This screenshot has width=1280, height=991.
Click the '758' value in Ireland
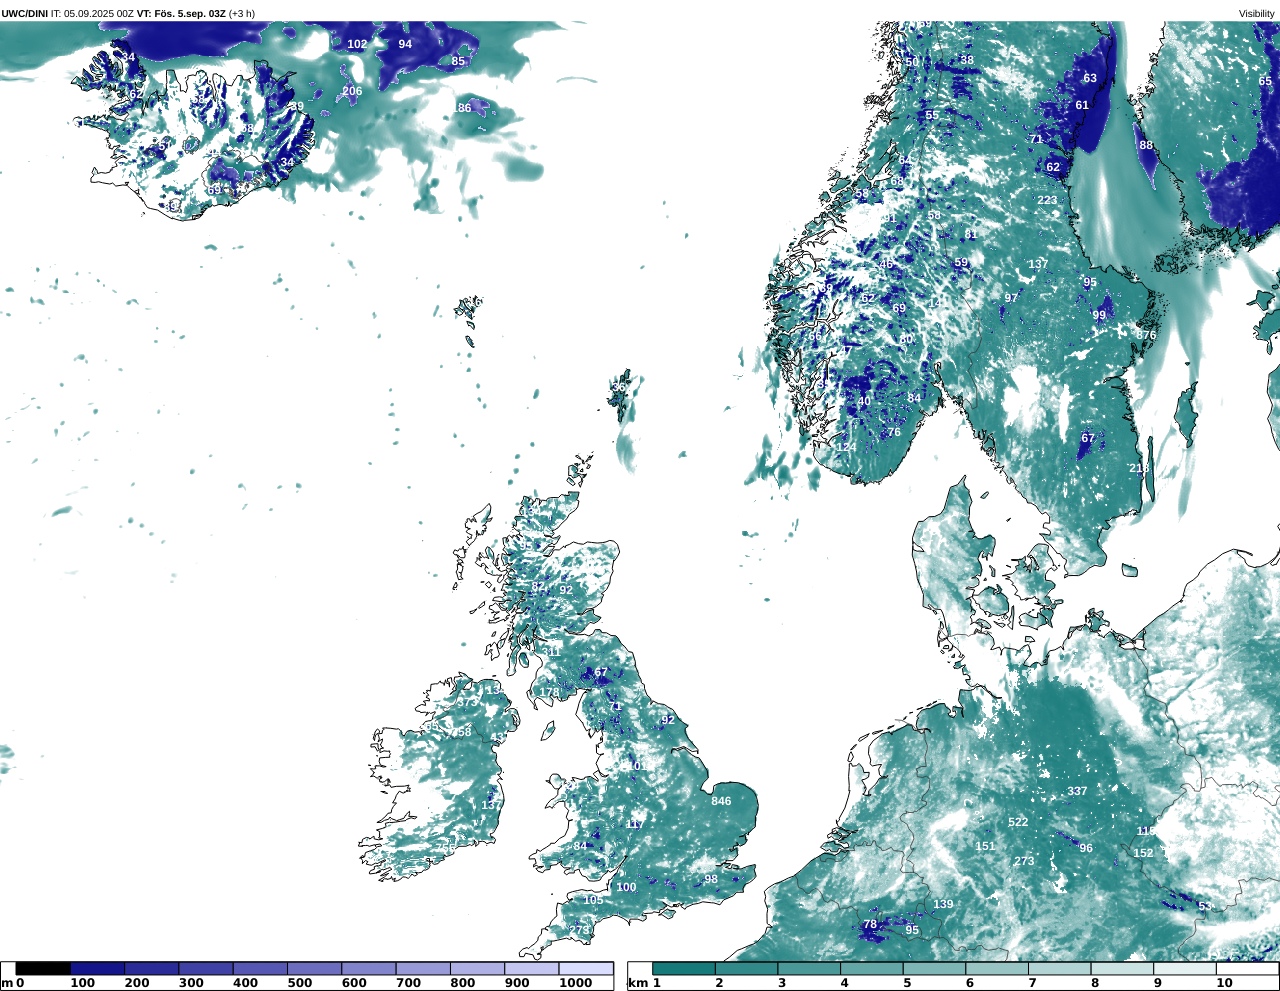click(461, 732)
